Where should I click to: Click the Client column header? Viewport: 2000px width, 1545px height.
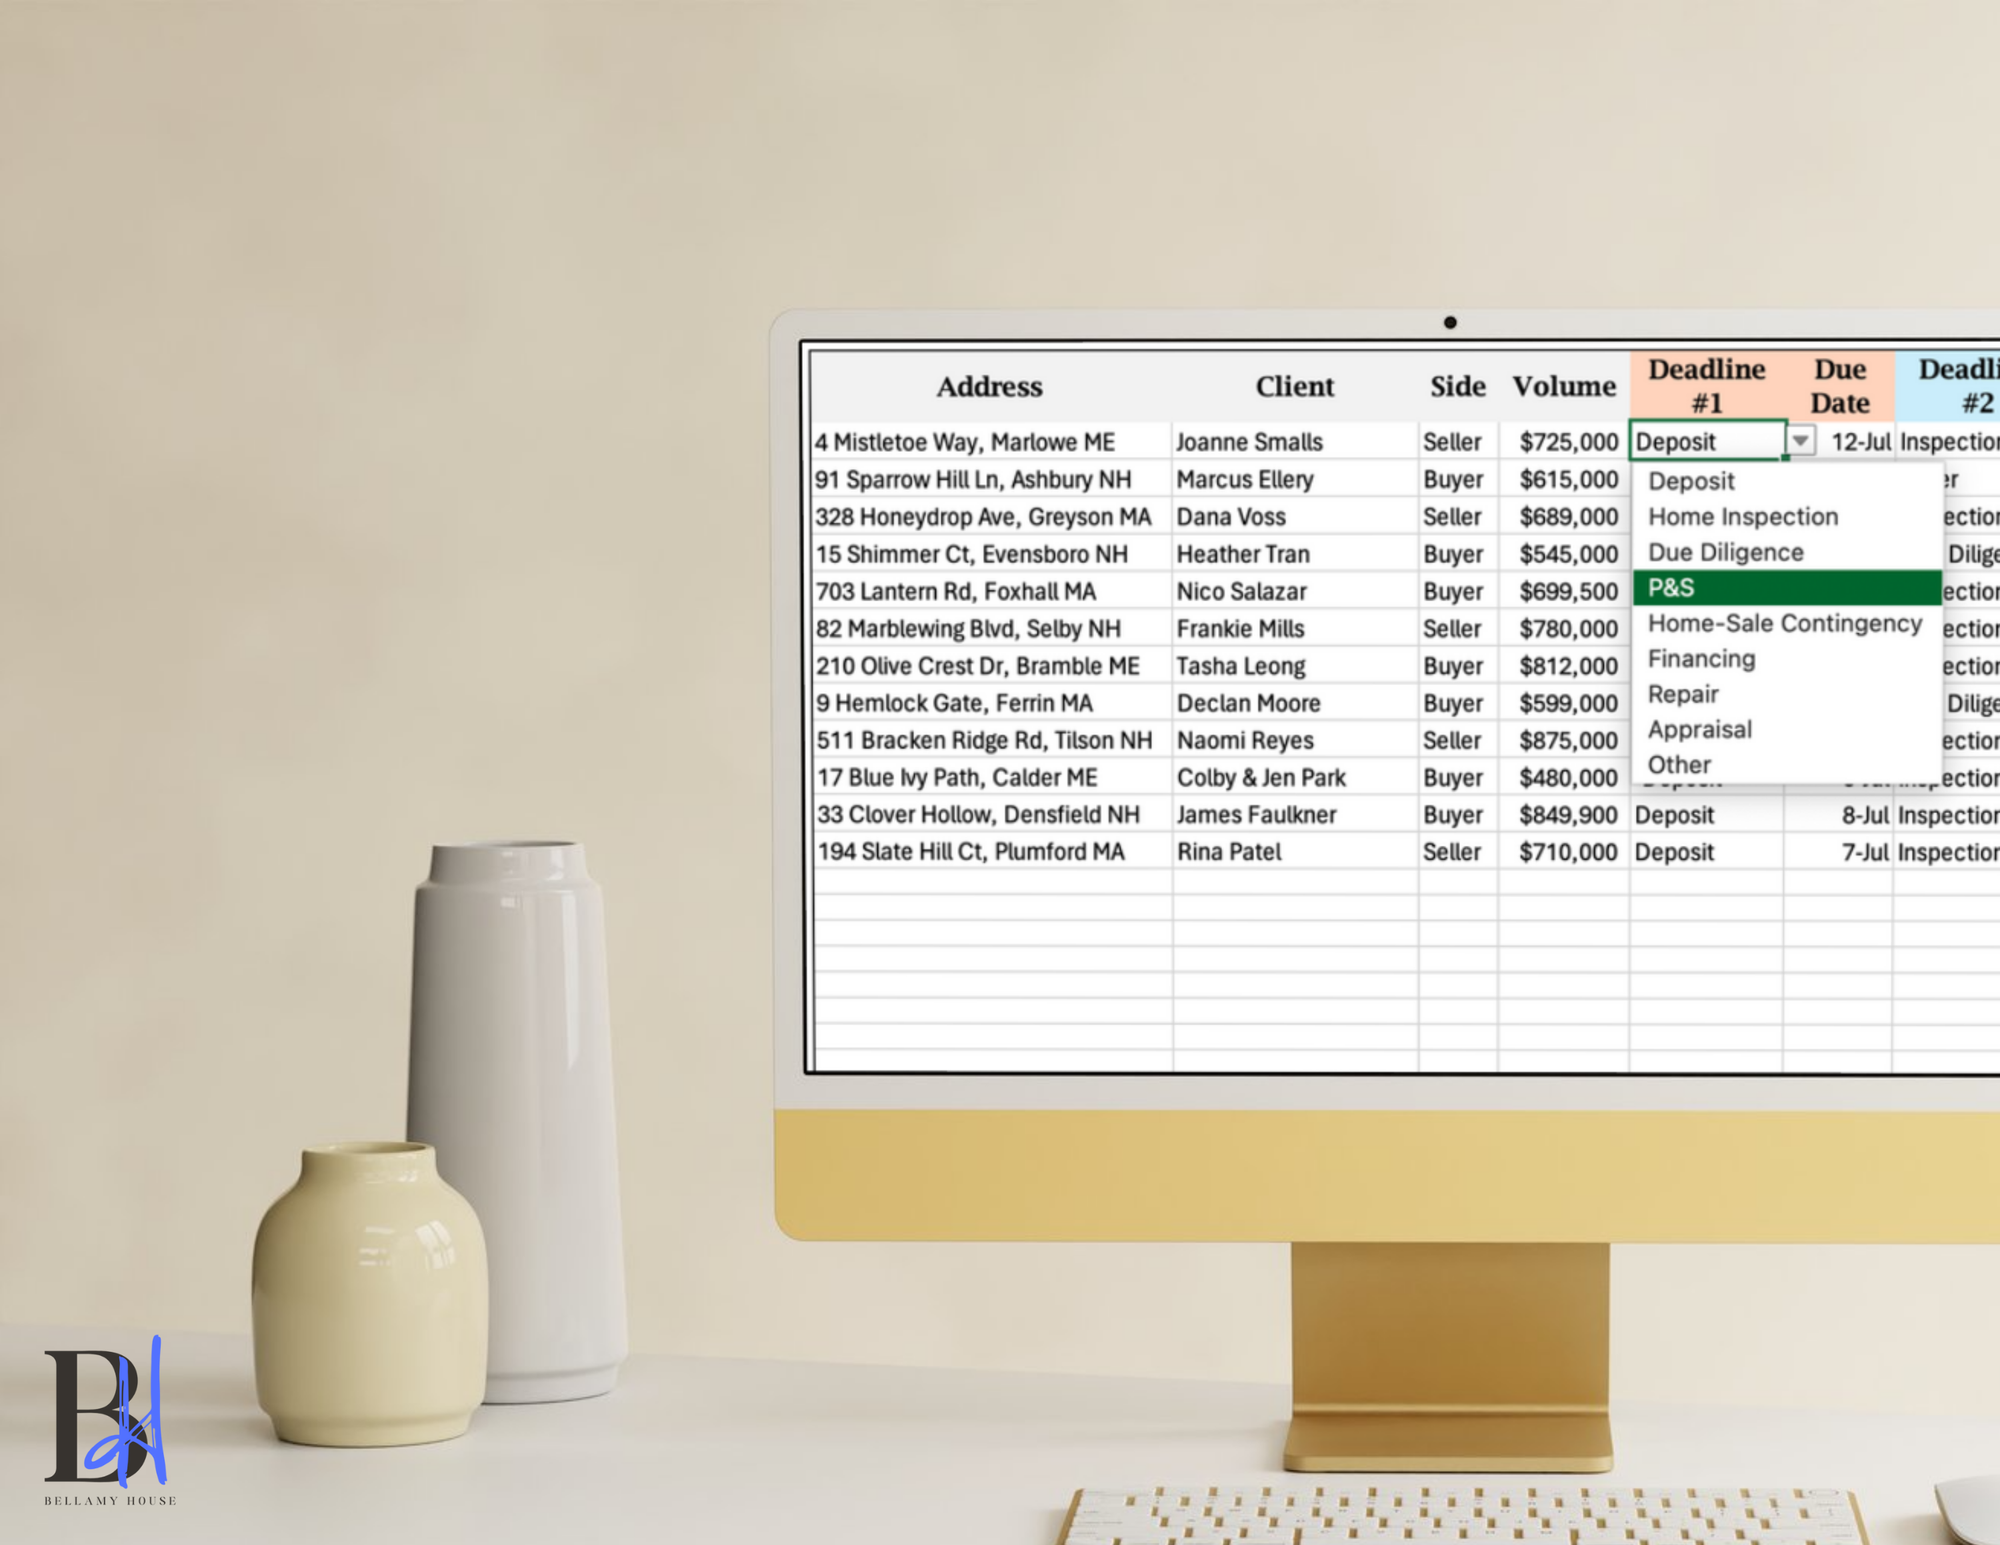coord(1294,387)
